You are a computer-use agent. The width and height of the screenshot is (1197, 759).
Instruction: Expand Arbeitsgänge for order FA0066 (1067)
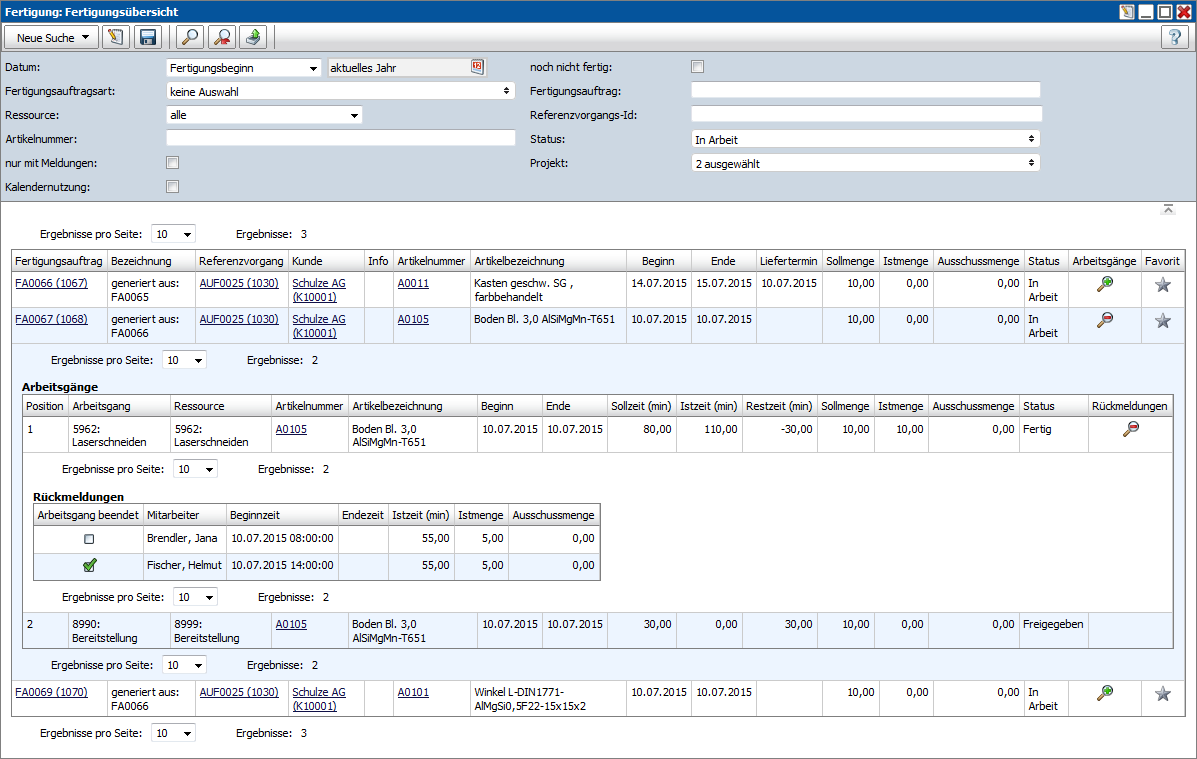1104,284
